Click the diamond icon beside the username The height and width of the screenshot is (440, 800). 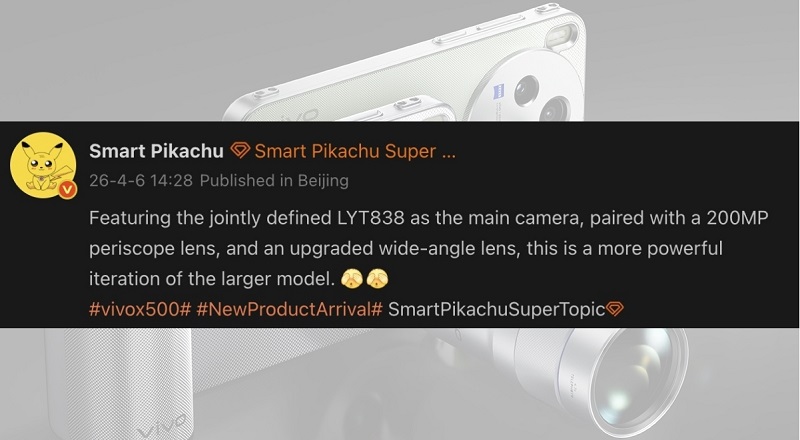[x=240, y=151]
